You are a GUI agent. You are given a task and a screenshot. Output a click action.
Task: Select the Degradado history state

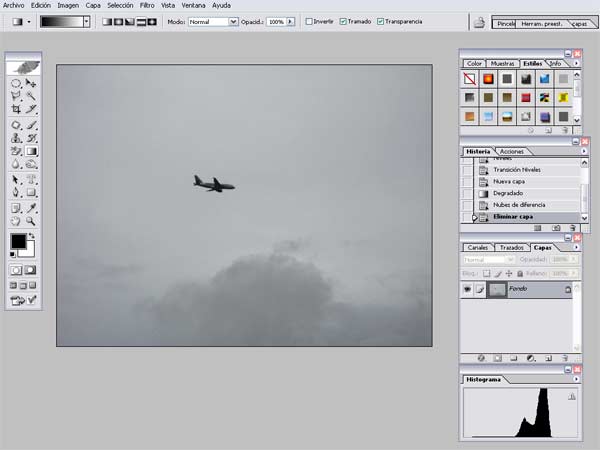click(x=508, y=193)
